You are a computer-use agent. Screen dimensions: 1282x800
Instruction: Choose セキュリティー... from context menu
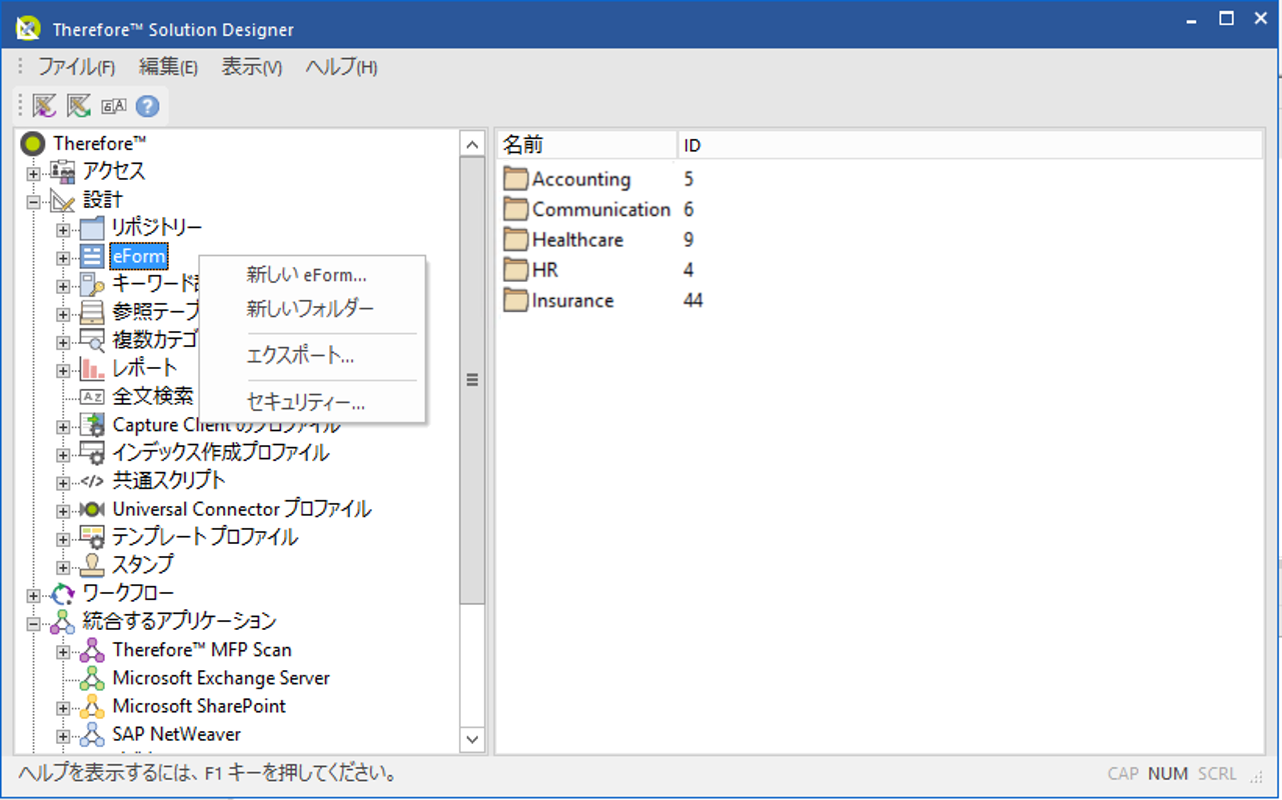(x=312, y=403)
